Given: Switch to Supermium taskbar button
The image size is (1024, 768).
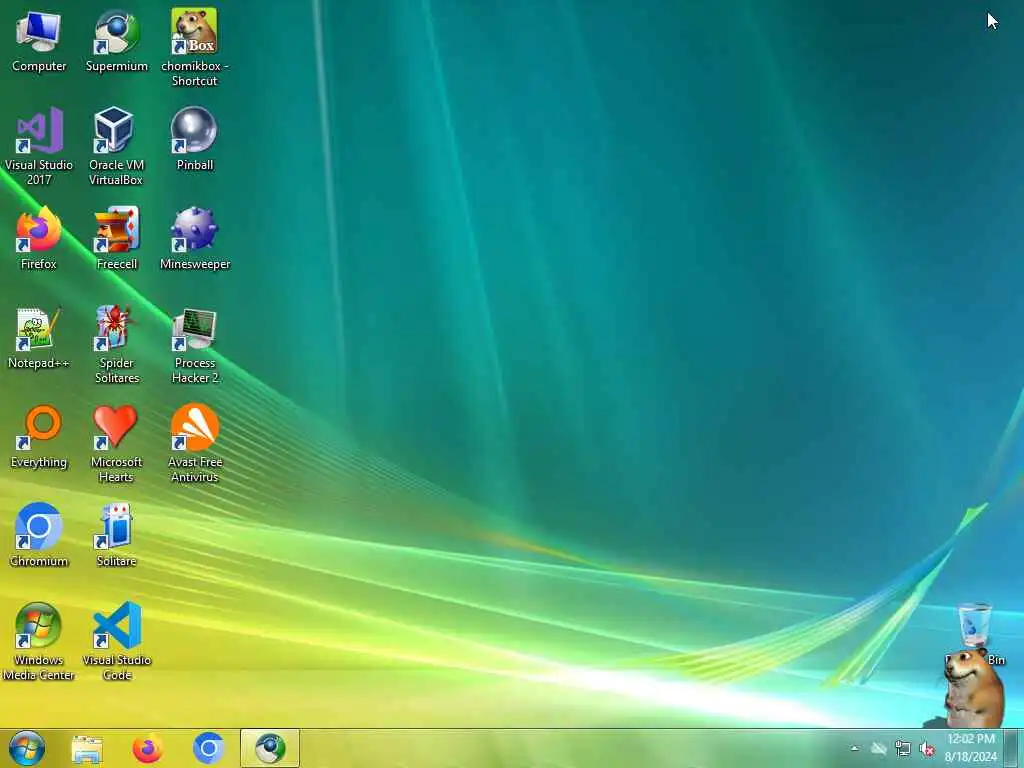Looking at the screenshot, I should [270, 749].
